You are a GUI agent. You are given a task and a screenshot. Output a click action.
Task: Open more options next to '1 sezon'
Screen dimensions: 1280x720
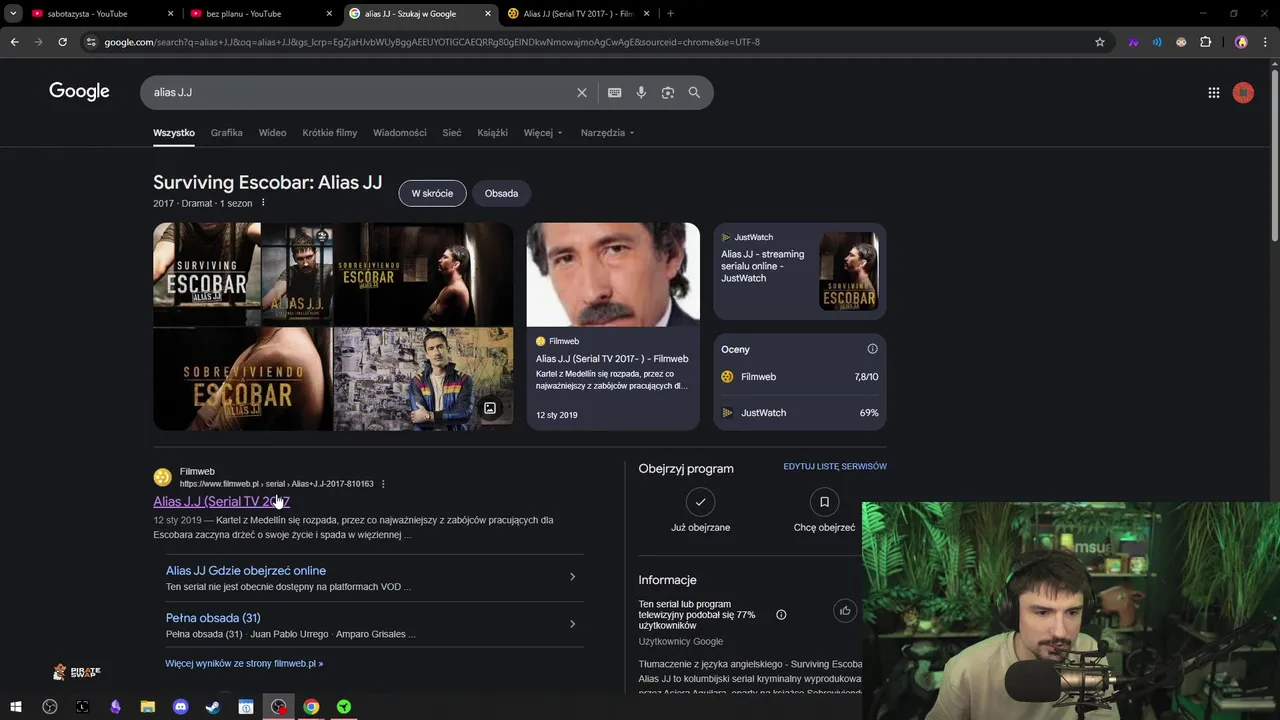point(263,203)
